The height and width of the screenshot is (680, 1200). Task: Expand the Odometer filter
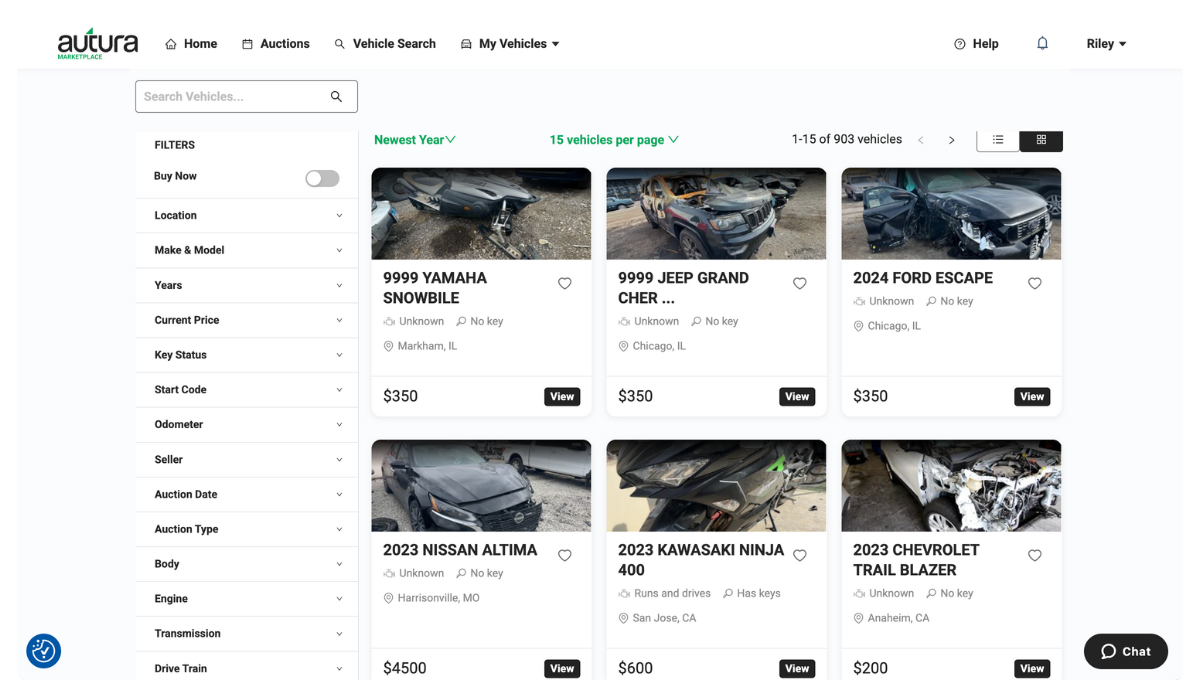click(x=247, y=425)
